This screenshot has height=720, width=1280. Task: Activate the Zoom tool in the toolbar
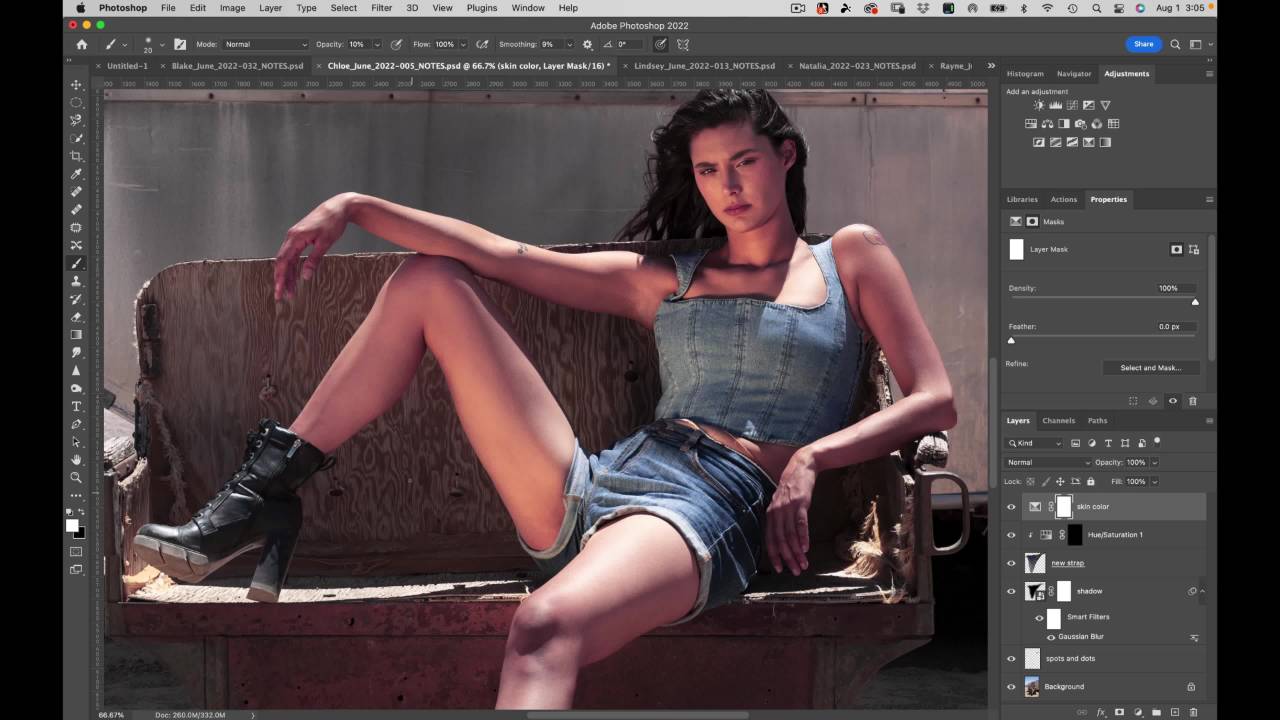[x=76, y=478]
